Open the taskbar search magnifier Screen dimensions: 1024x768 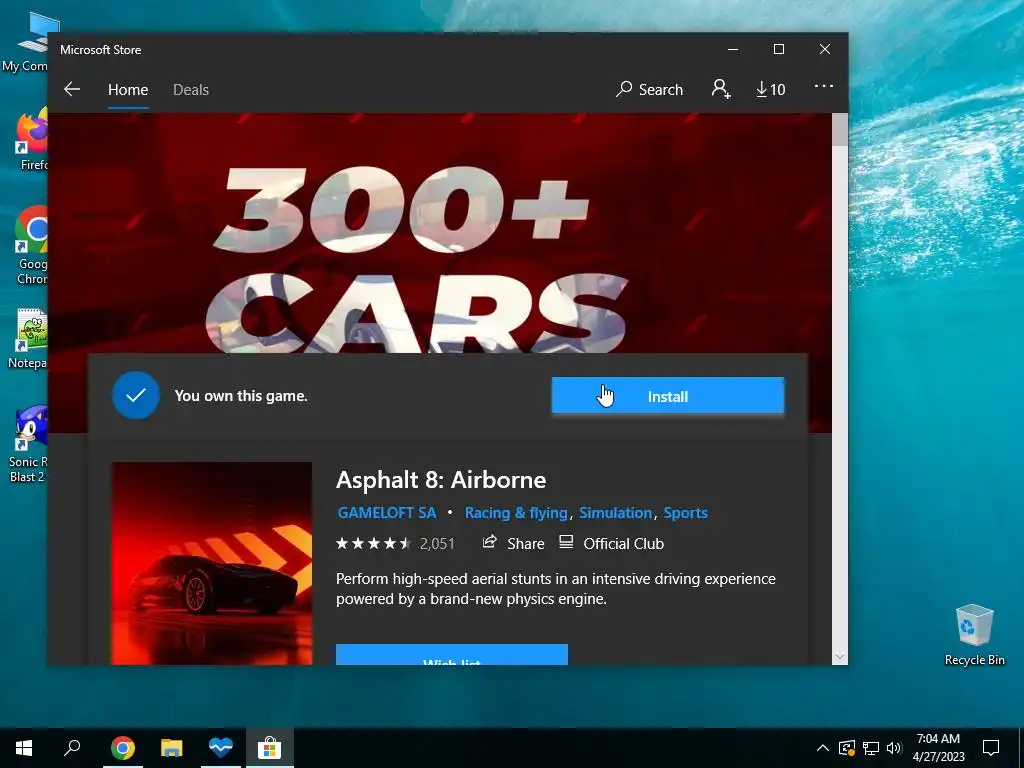point(72,748)
